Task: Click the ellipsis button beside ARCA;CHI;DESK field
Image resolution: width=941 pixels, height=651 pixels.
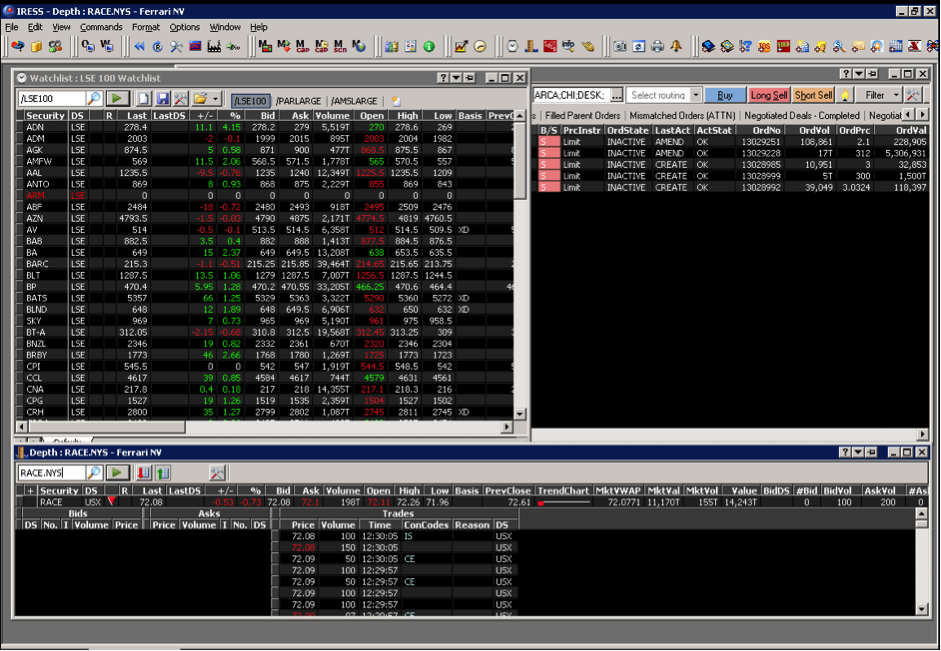Action: pyautogui.click(x=616, y=95)
